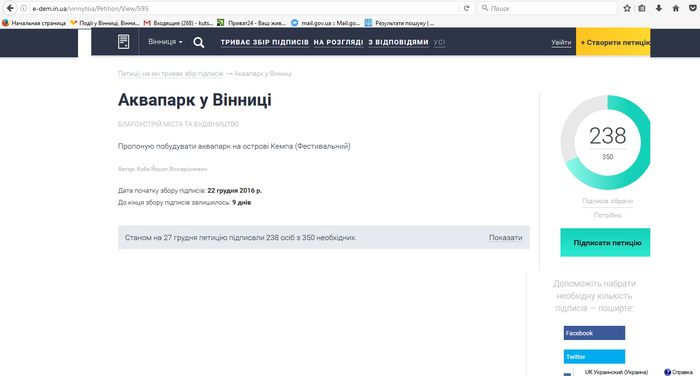This screenshot has height=376, width=700.
Task: Open the bookmarks list icon
Action: [642, 8]
